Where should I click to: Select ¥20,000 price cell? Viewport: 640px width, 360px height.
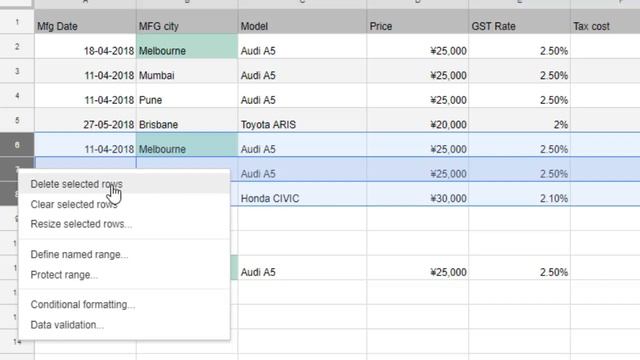pos(418,120)
